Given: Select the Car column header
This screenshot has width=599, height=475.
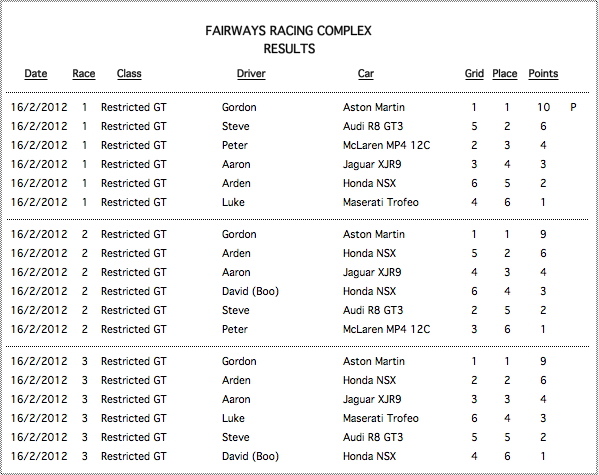Looking at the screenshot, I should pos(366,73).
